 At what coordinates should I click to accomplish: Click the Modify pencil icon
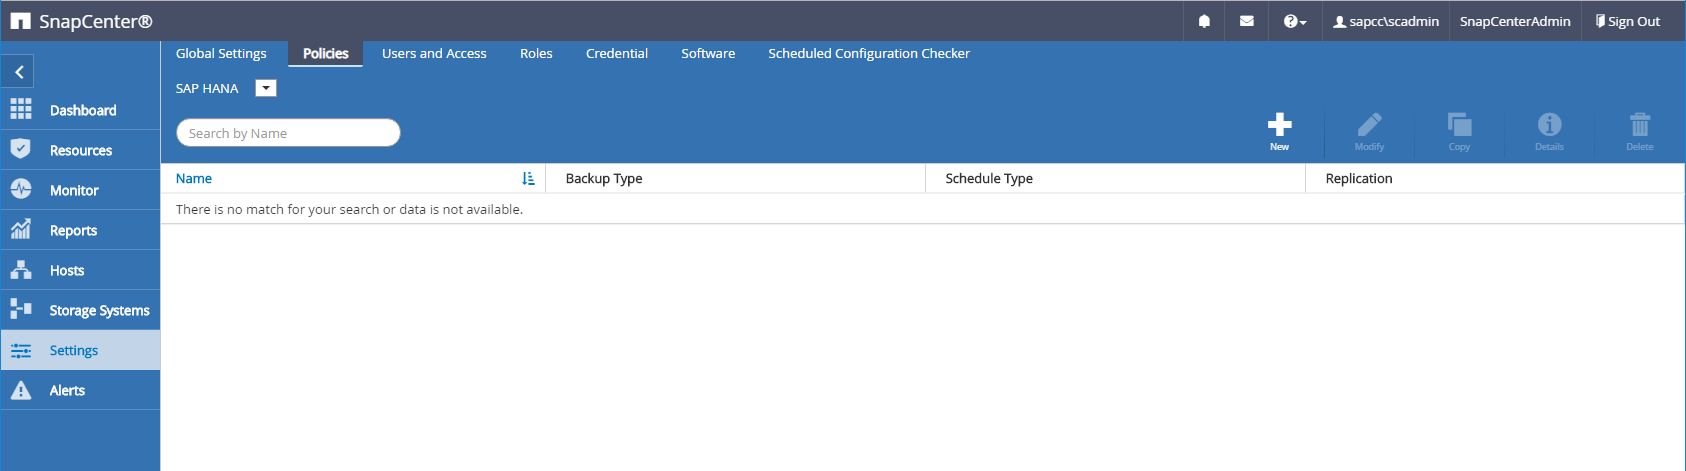[1369, 125]
